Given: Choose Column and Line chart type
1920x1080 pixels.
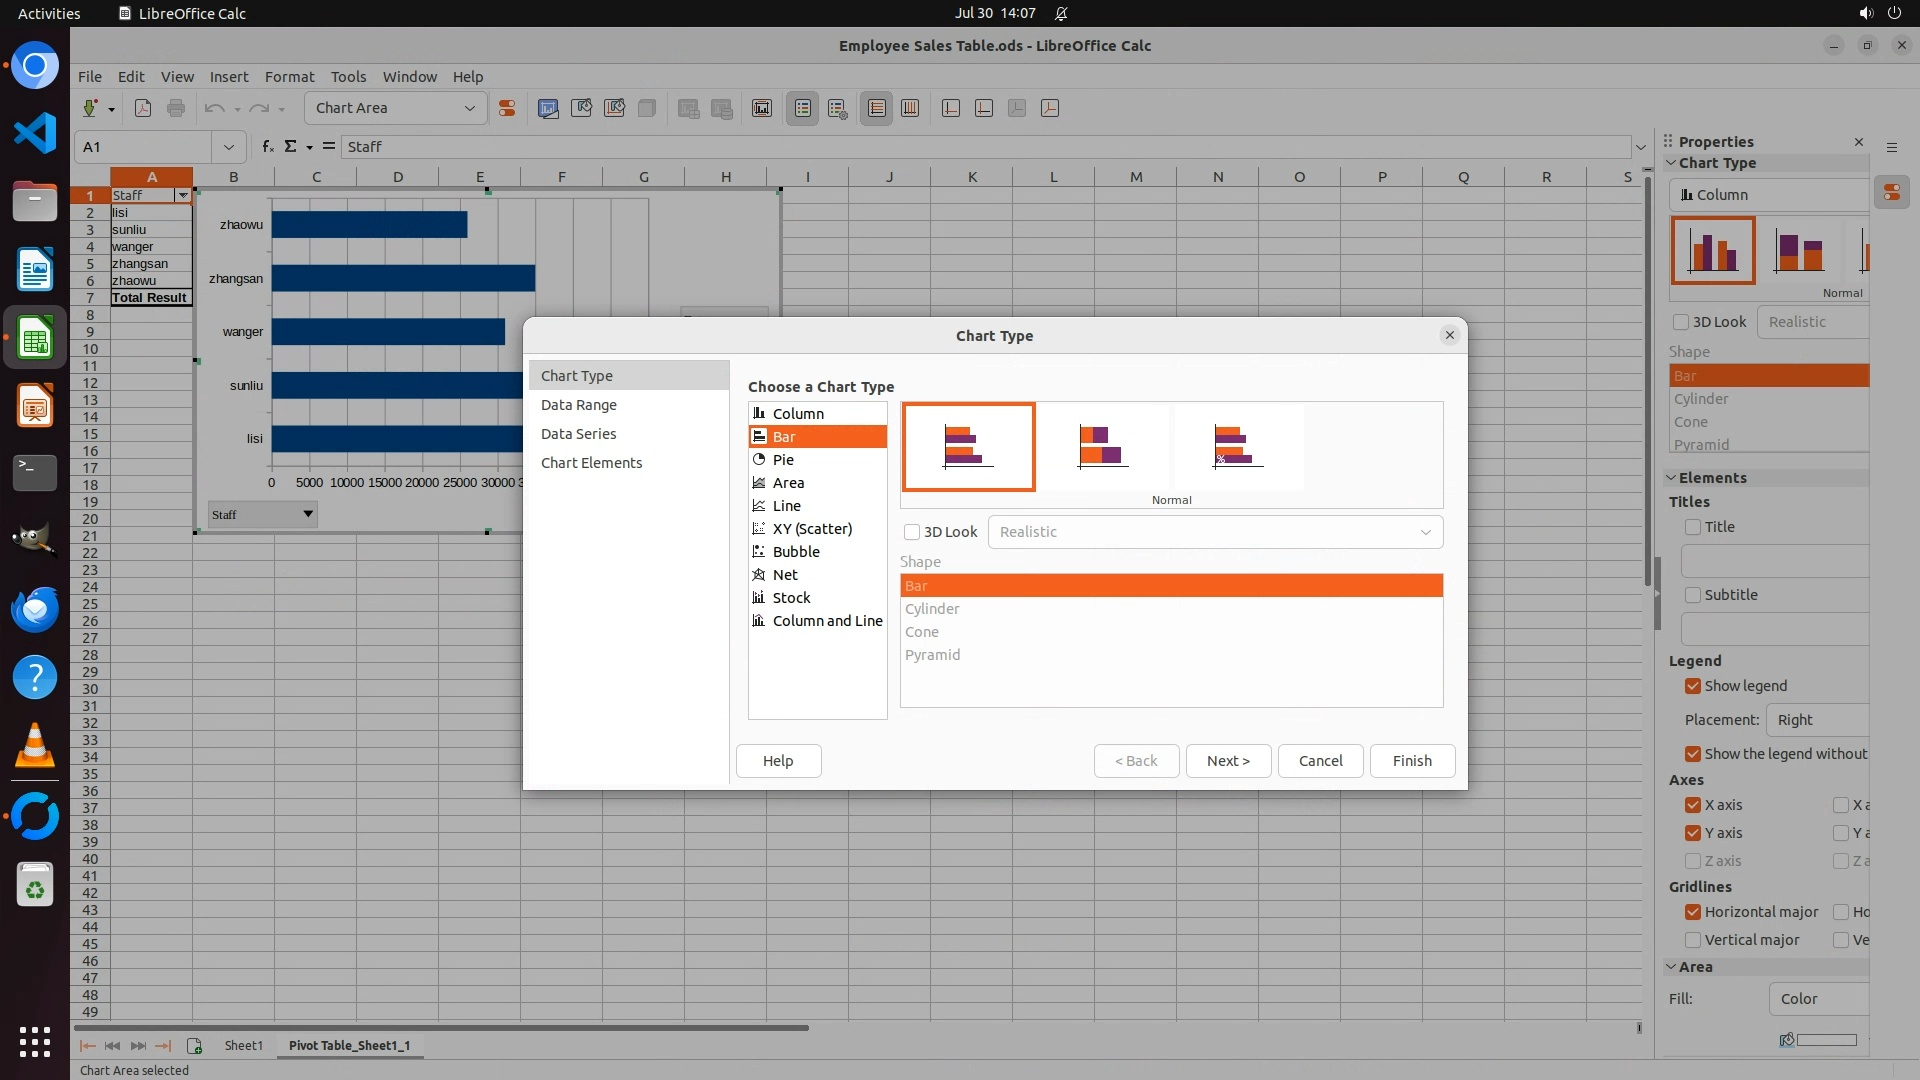Looking at the screenshot, I should 827,621.
